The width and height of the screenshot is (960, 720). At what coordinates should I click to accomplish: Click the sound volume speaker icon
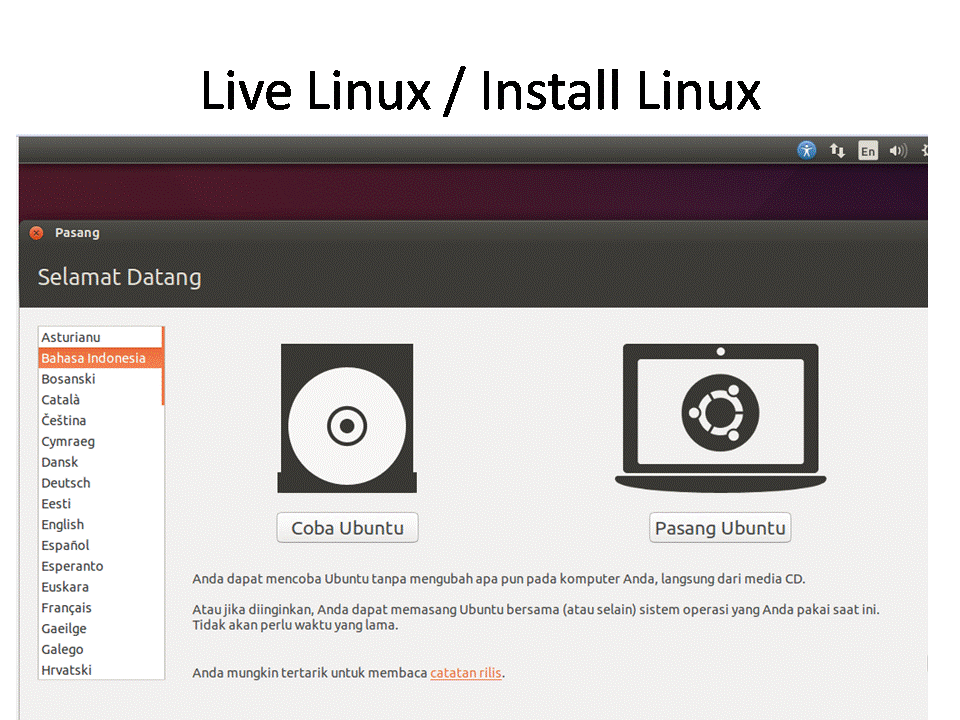[x=898, y=151]
